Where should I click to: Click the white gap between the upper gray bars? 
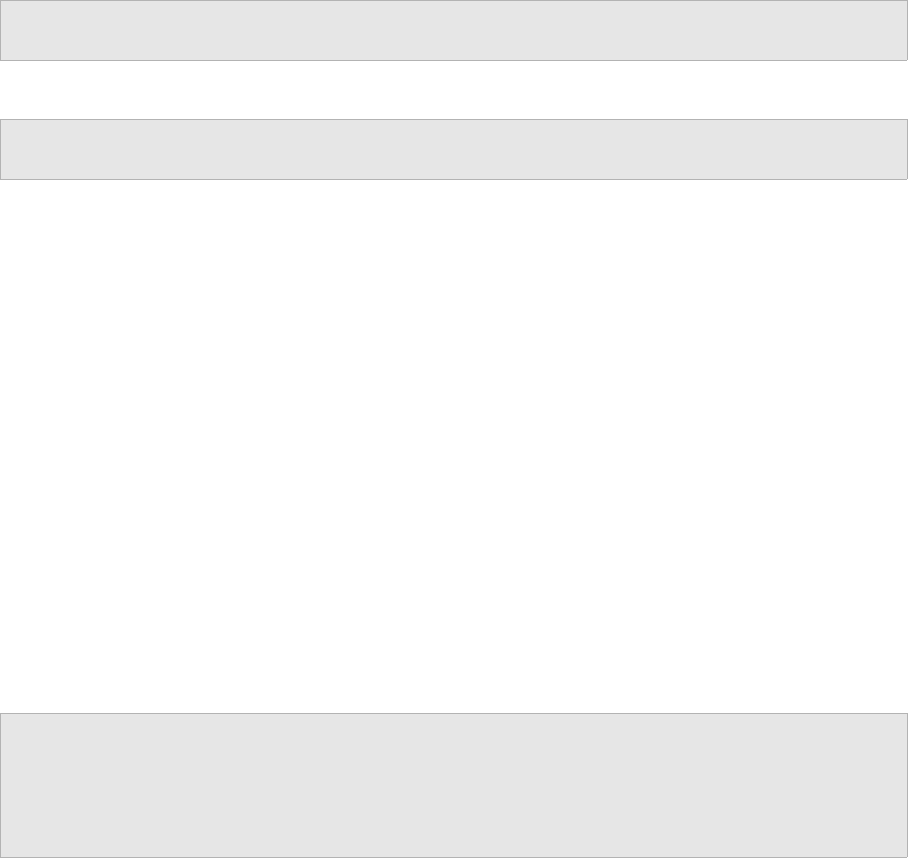[x=454, y=90]
